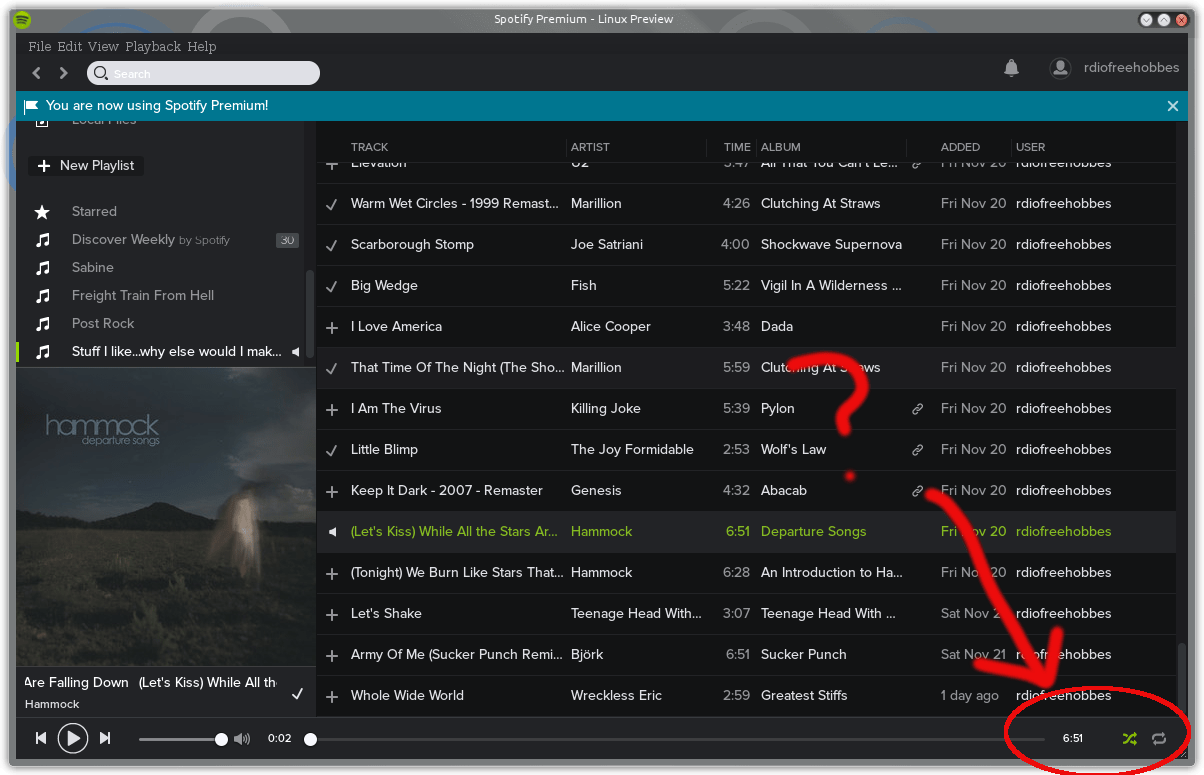Go forward with the right arrow
This screenshot has height=775, width=1204.
coord(63,73)
